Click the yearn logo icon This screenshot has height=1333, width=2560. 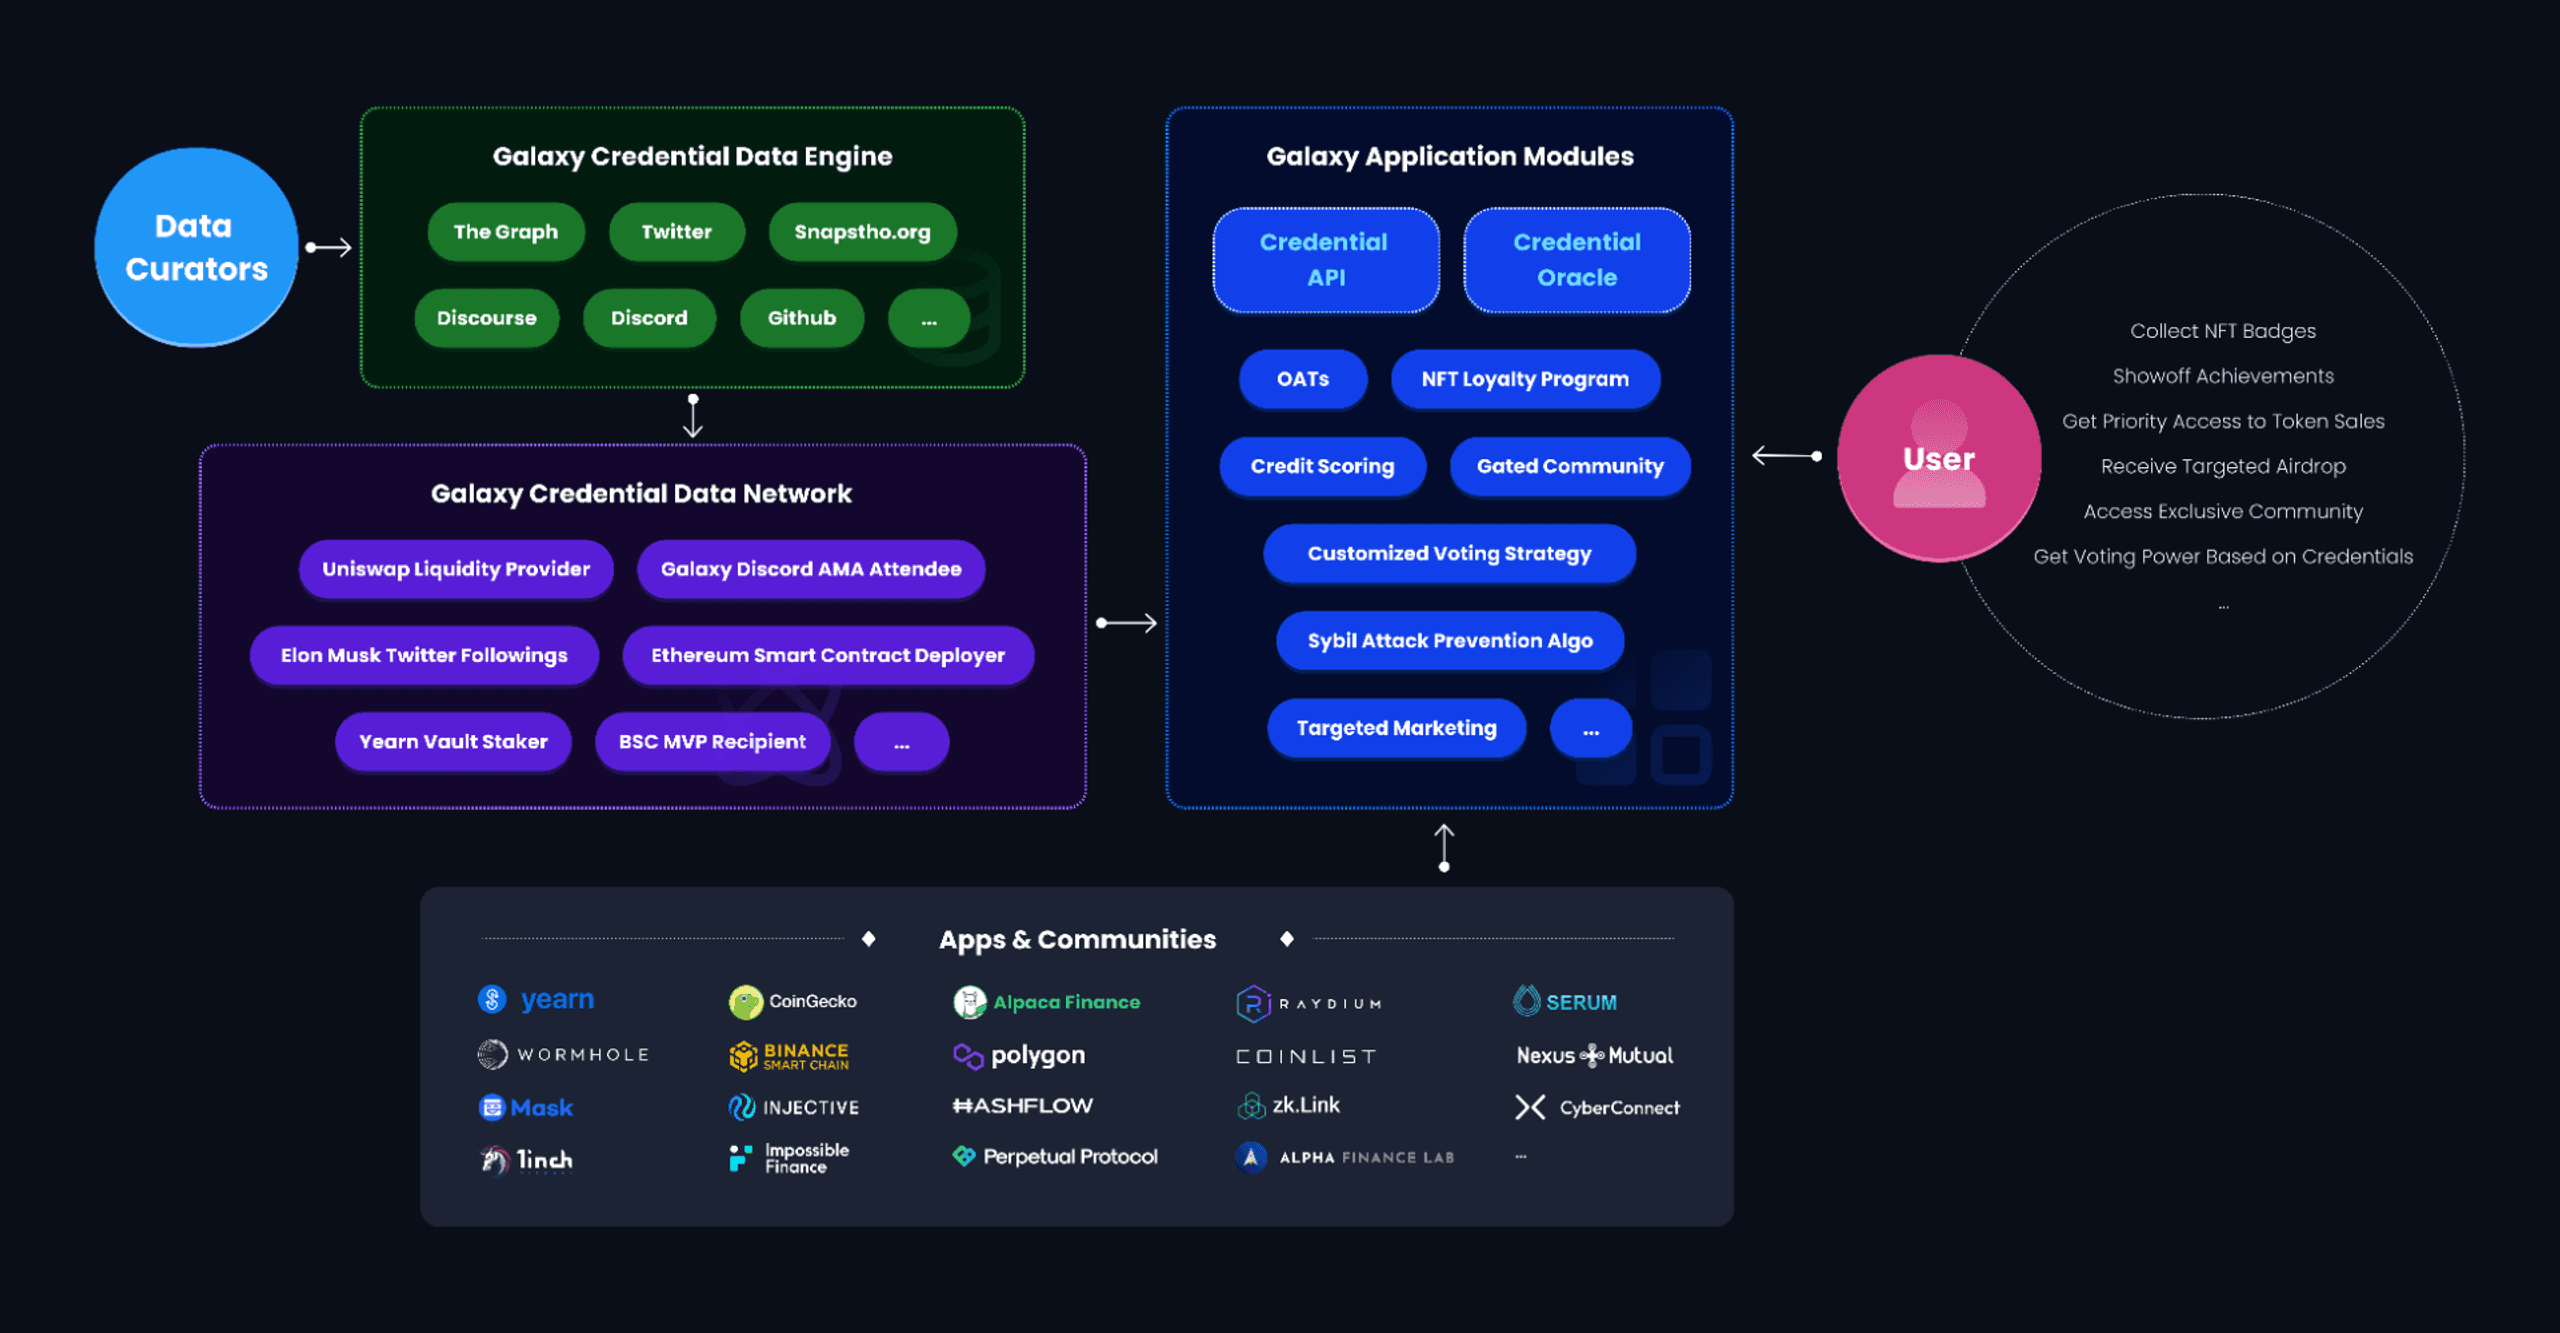point(492,999)
